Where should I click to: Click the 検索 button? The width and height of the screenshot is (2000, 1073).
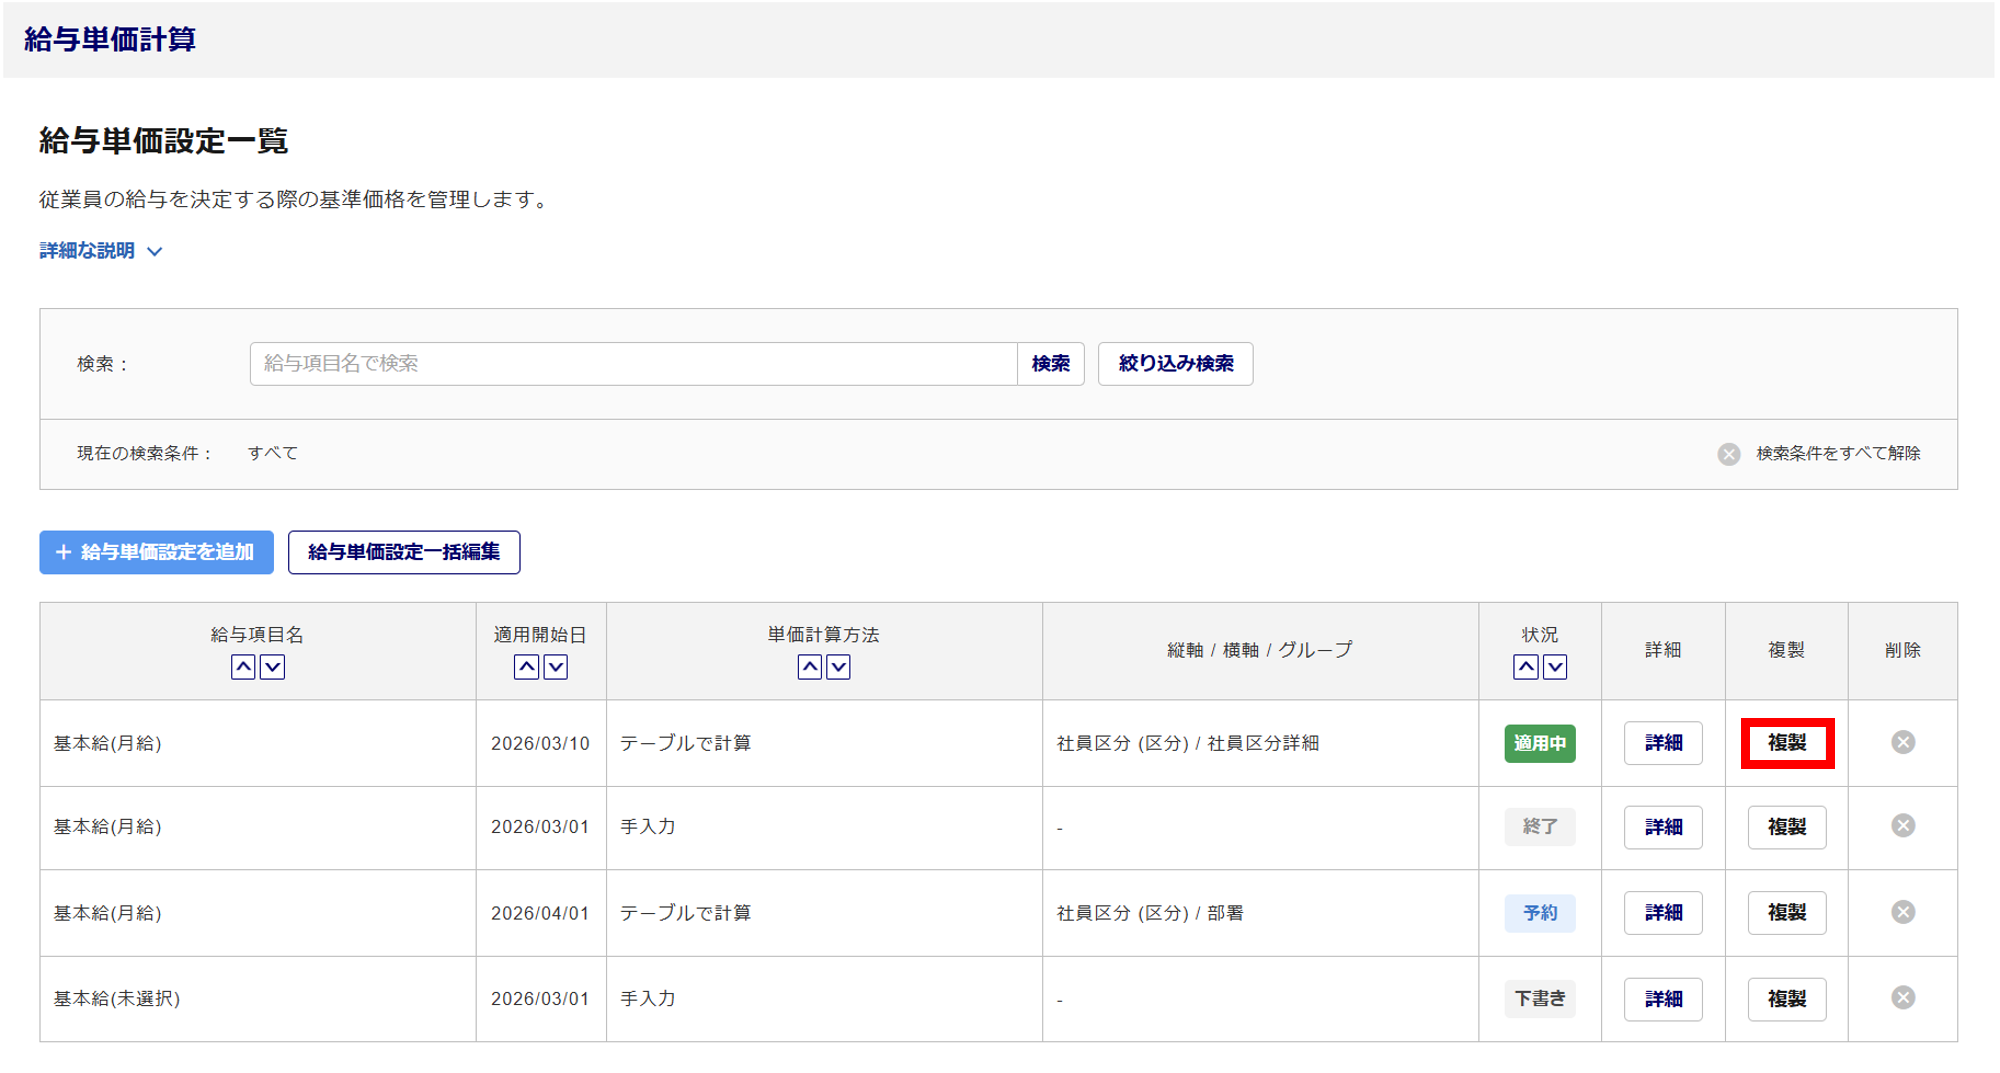point(1050,364)
